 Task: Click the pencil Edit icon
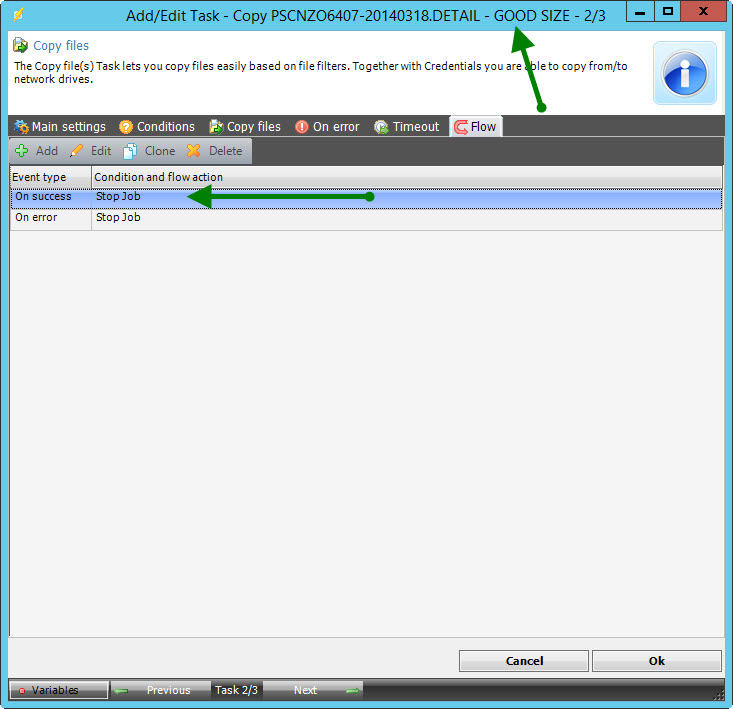click(x=77, y=151)
